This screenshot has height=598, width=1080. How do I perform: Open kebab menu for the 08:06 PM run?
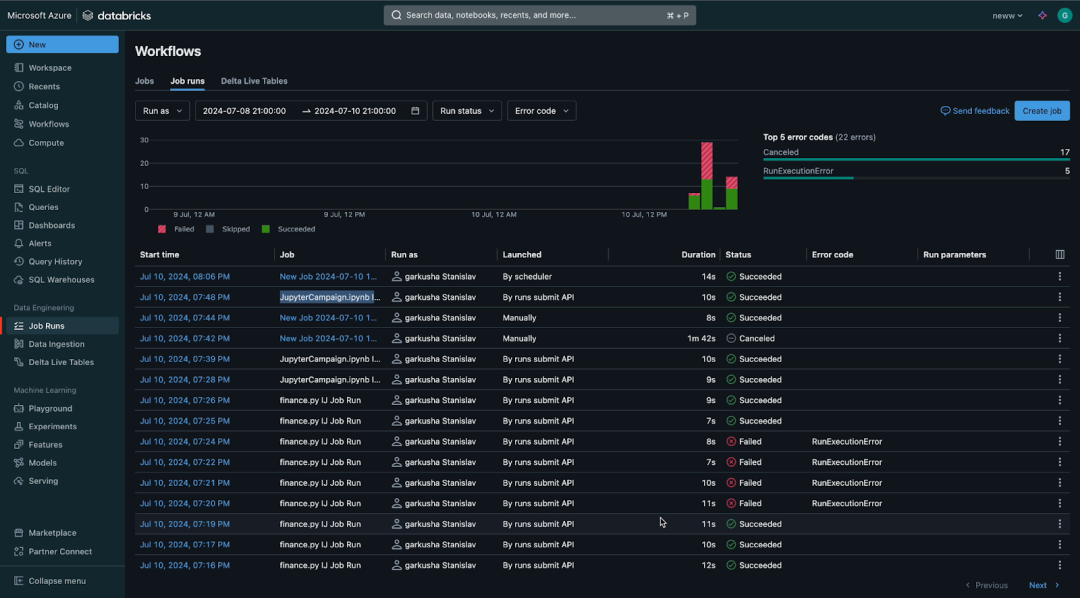pos(1060,276)
